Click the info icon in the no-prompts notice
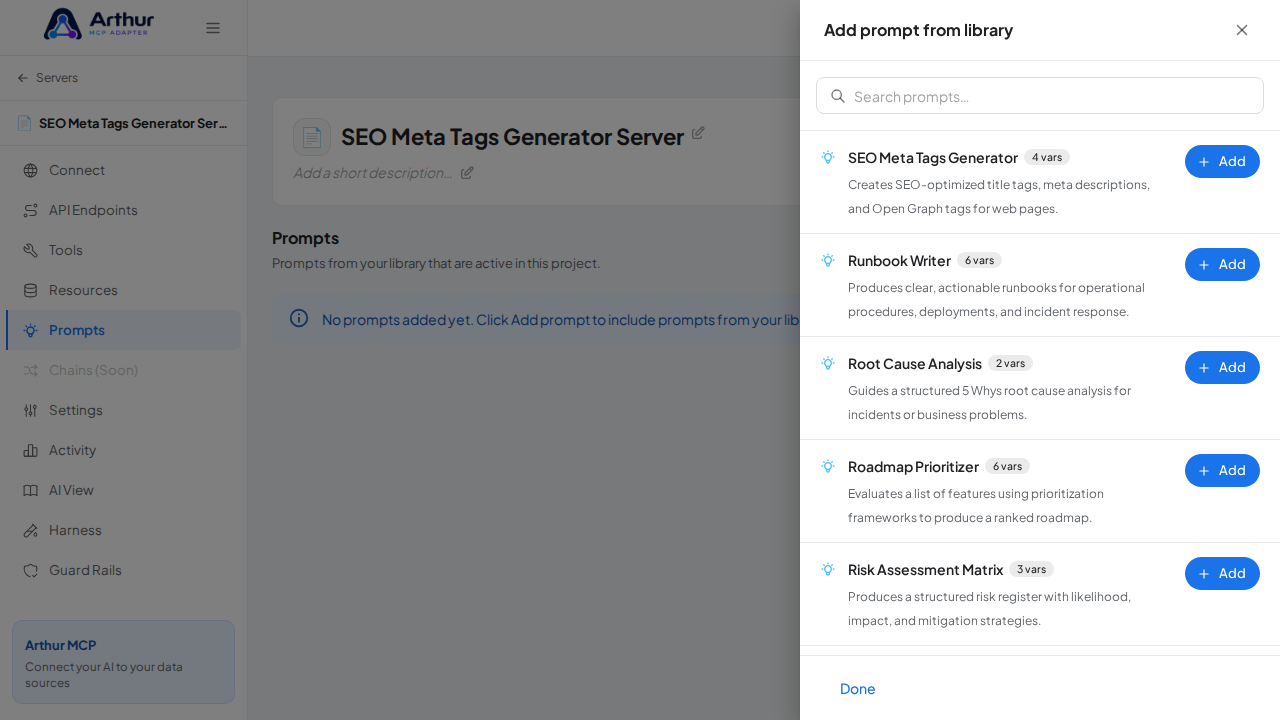Viewport: 1280px width, 720px height. tap(299, 318)
